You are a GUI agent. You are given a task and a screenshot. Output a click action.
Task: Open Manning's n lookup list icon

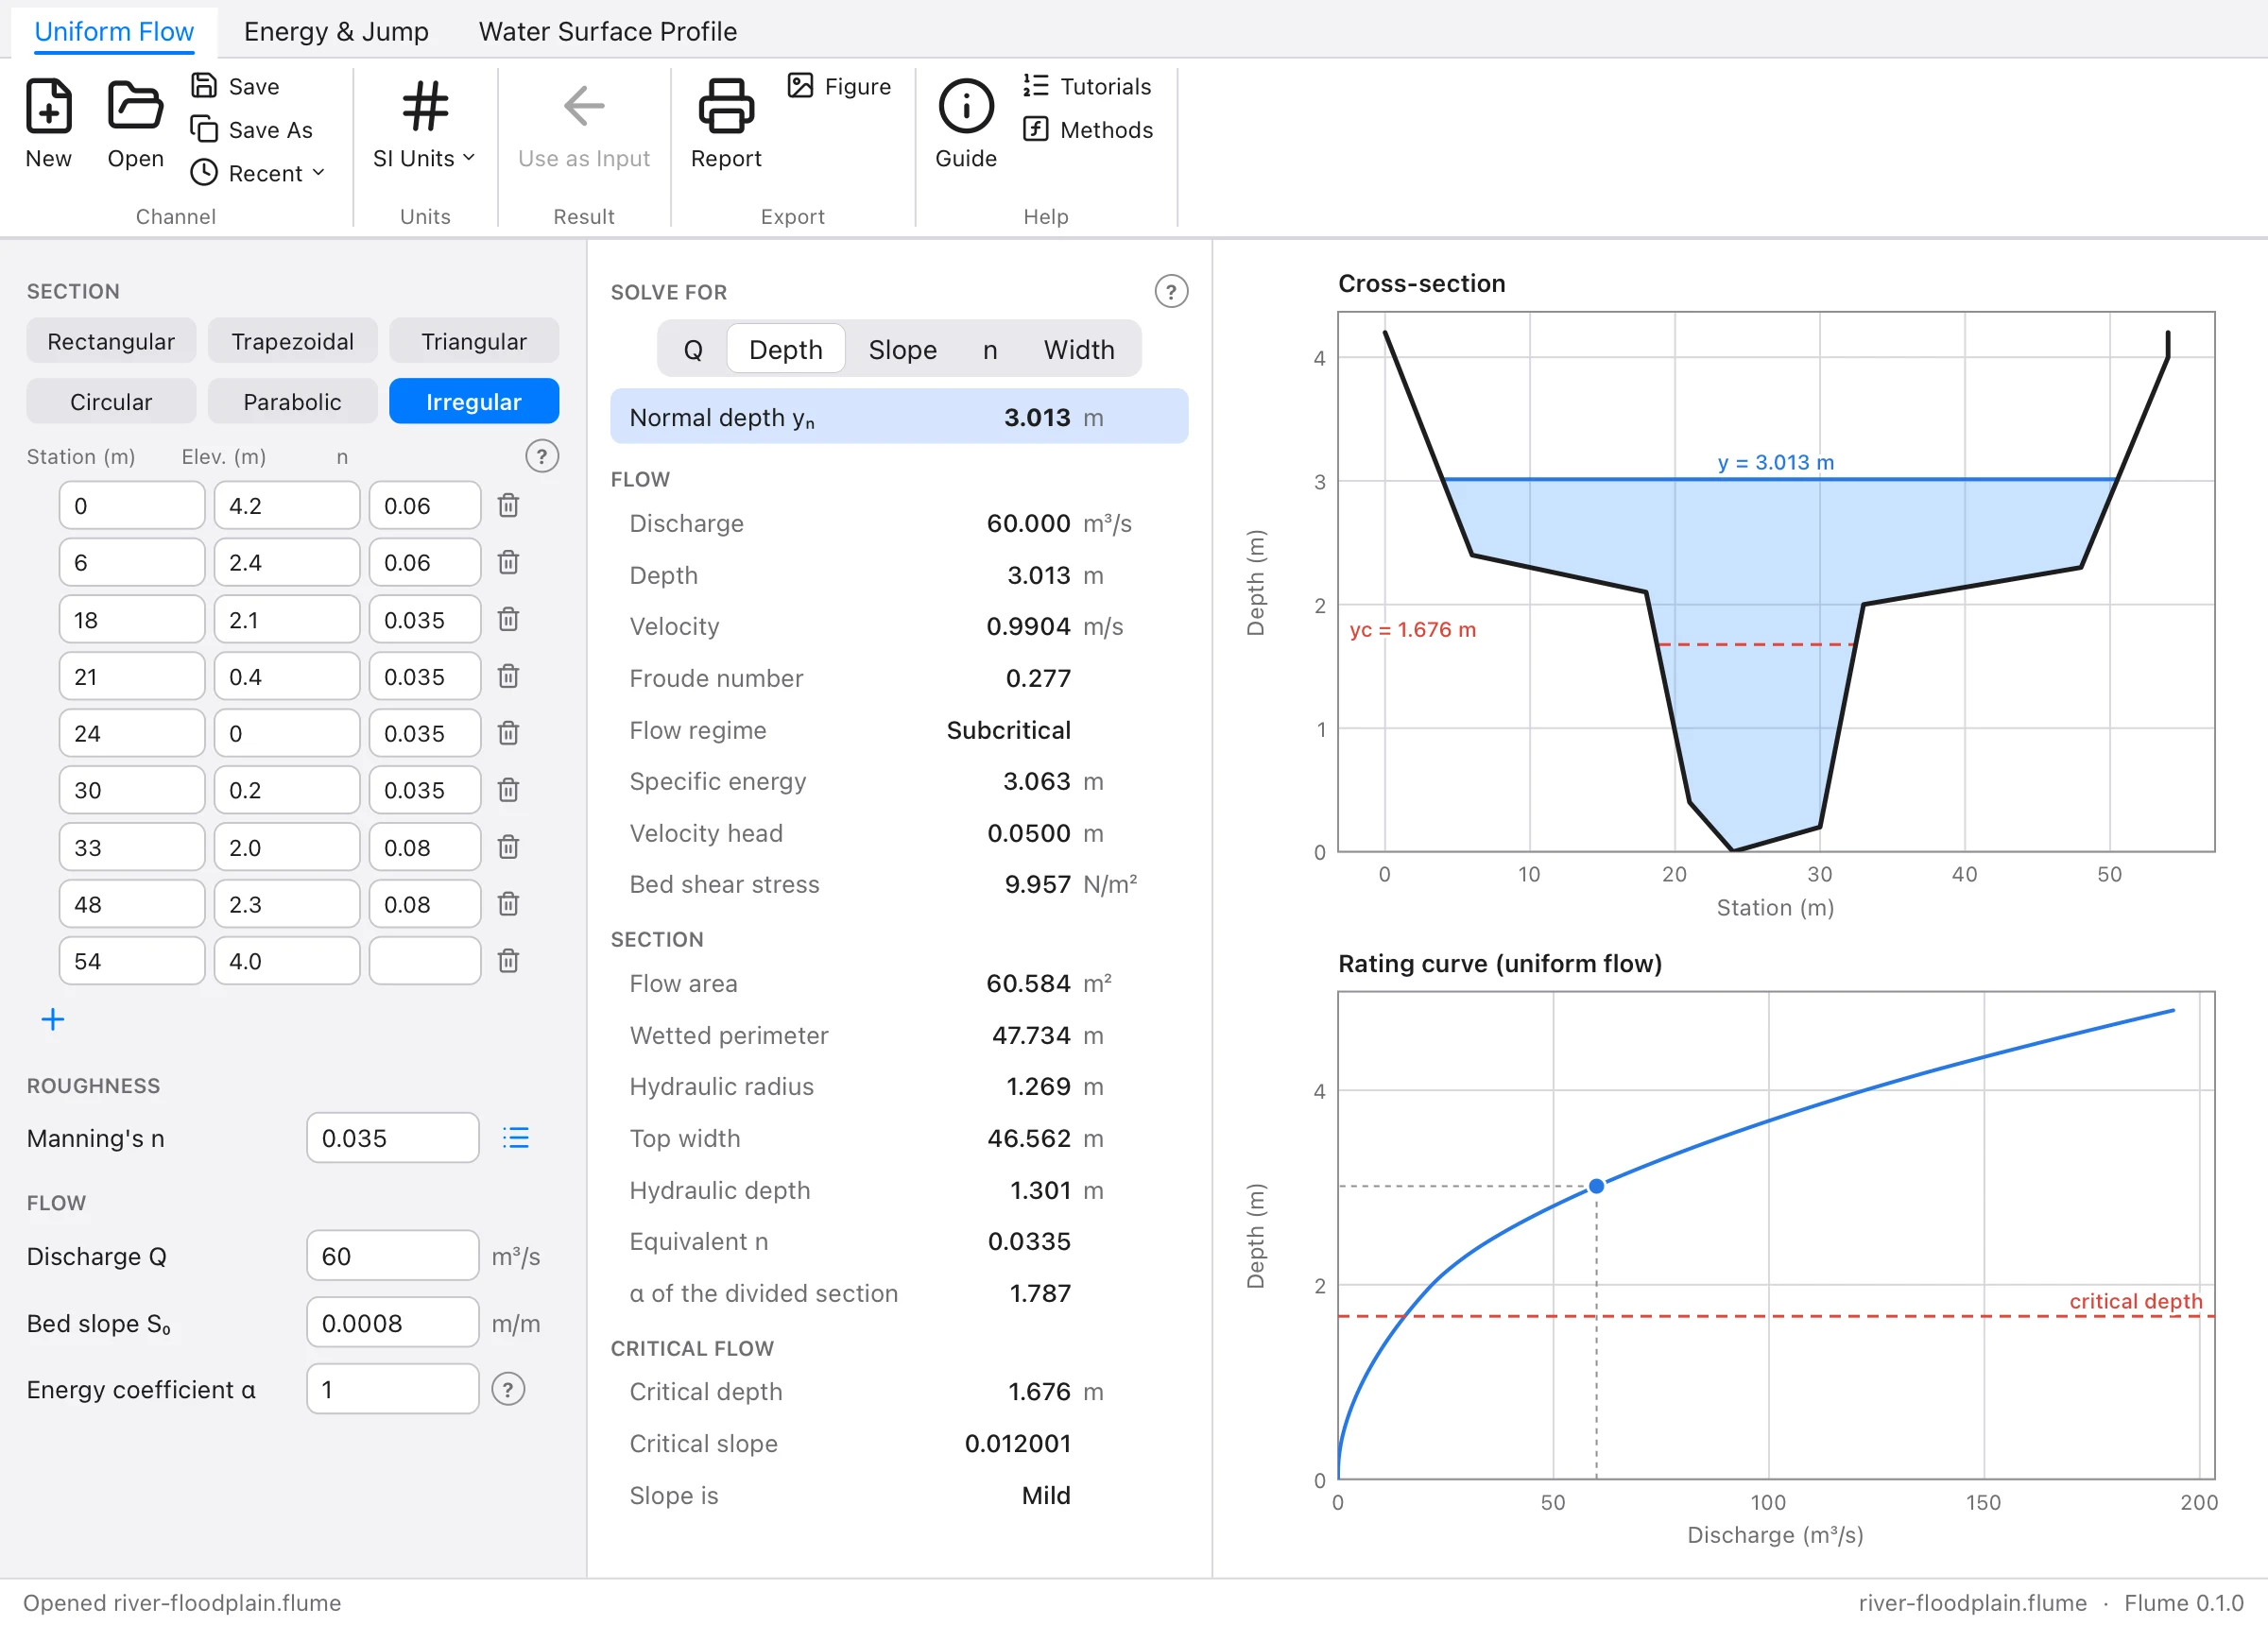tap(516, 1138)
